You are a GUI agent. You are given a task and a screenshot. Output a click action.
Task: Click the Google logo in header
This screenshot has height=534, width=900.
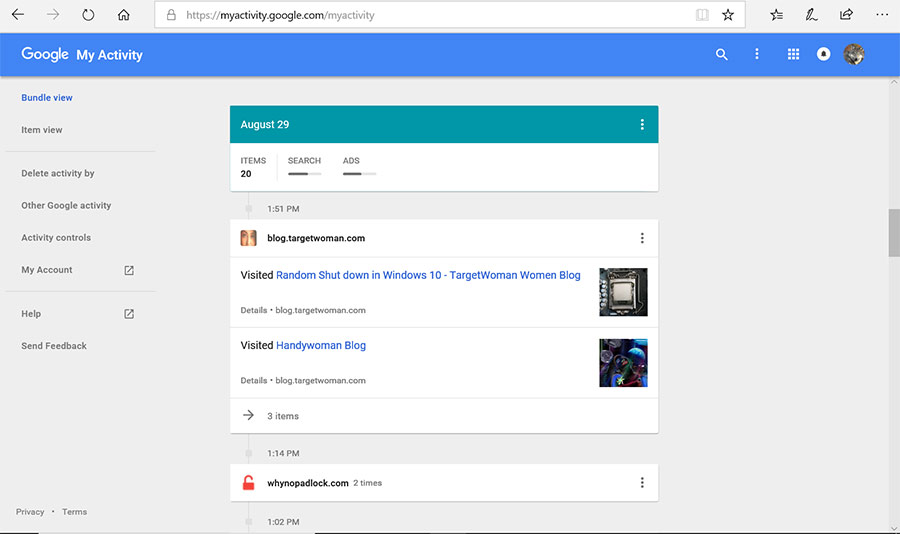[x=45, y=54]
